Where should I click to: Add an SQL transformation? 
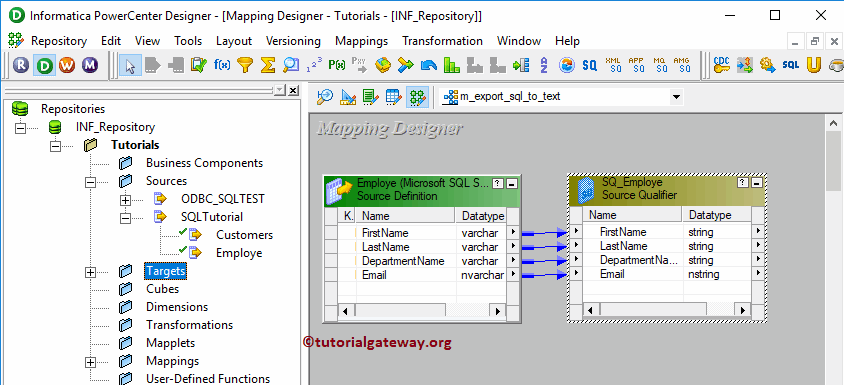point(791,65)
